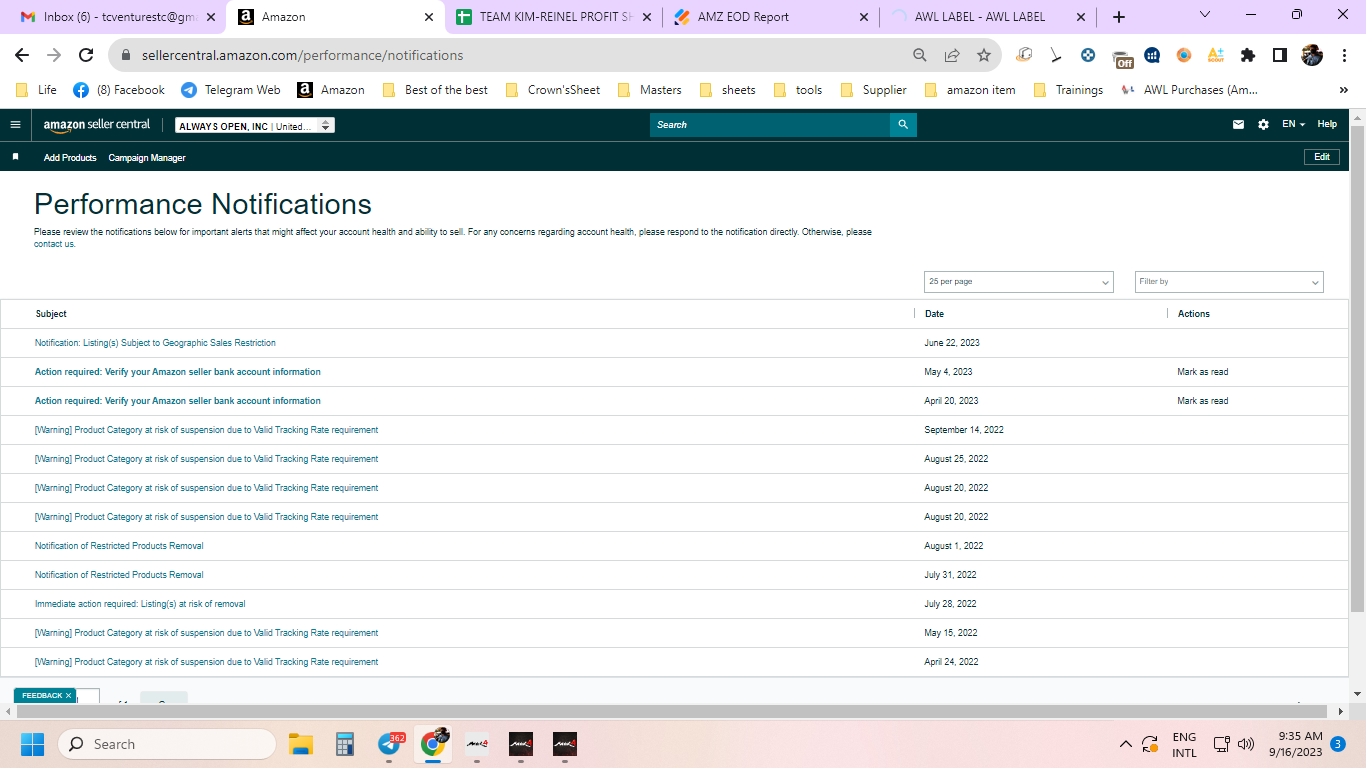This screenshot has height=768, width=1366.
Task: Open the 25 per page dropdown
Action: [x=1018, y=282]
